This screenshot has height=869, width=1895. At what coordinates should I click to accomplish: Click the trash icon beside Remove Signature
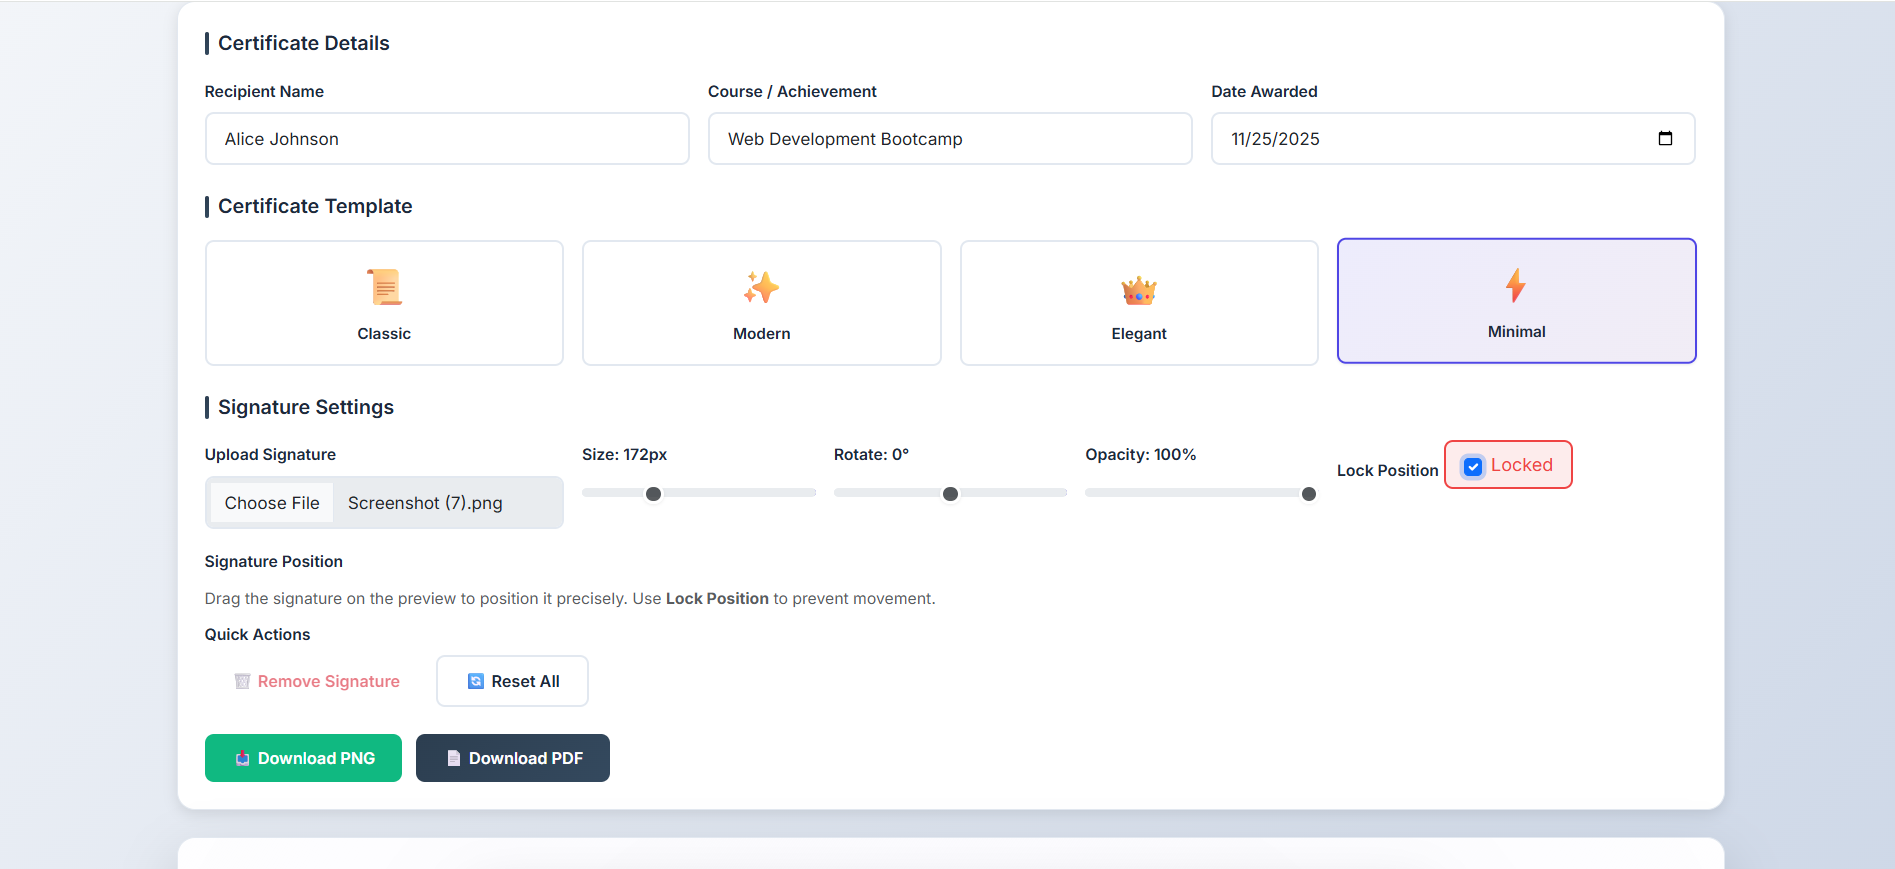click(x=242, y=681)
